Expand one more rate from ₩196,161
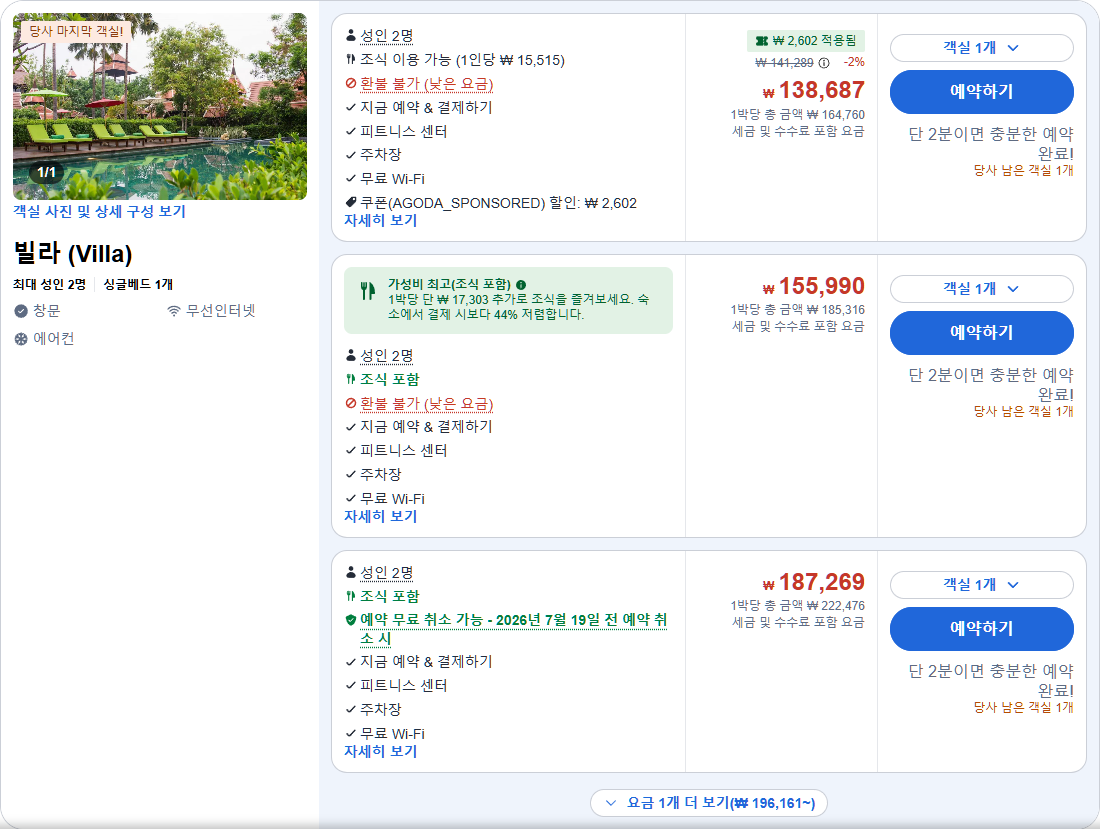1100x830 pixels. click(x=709, y=803)
